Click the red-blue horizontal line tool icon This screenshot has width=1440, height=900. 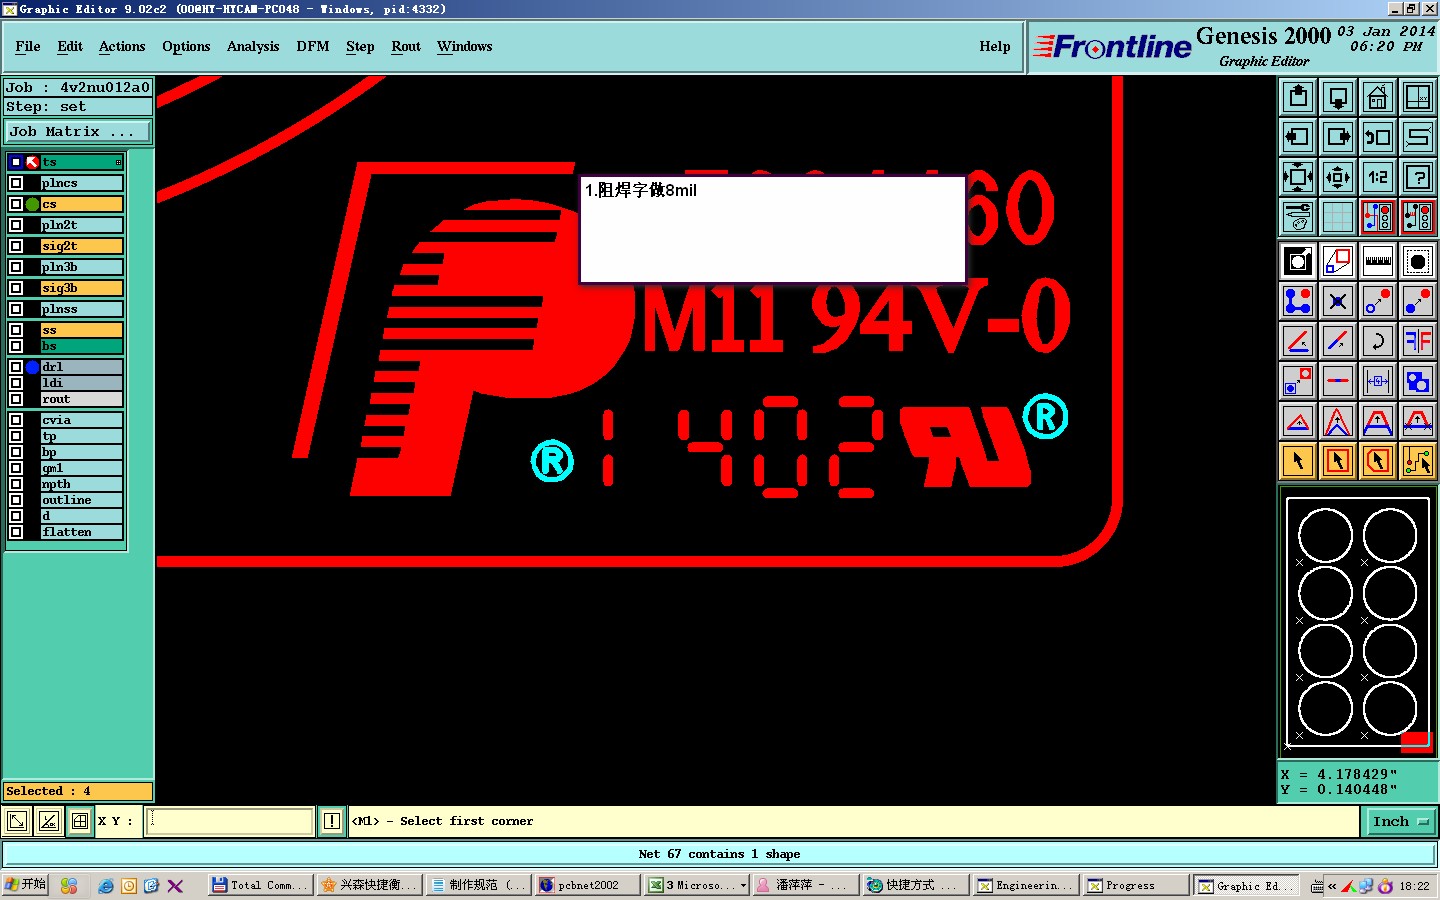coord(1338,381)
